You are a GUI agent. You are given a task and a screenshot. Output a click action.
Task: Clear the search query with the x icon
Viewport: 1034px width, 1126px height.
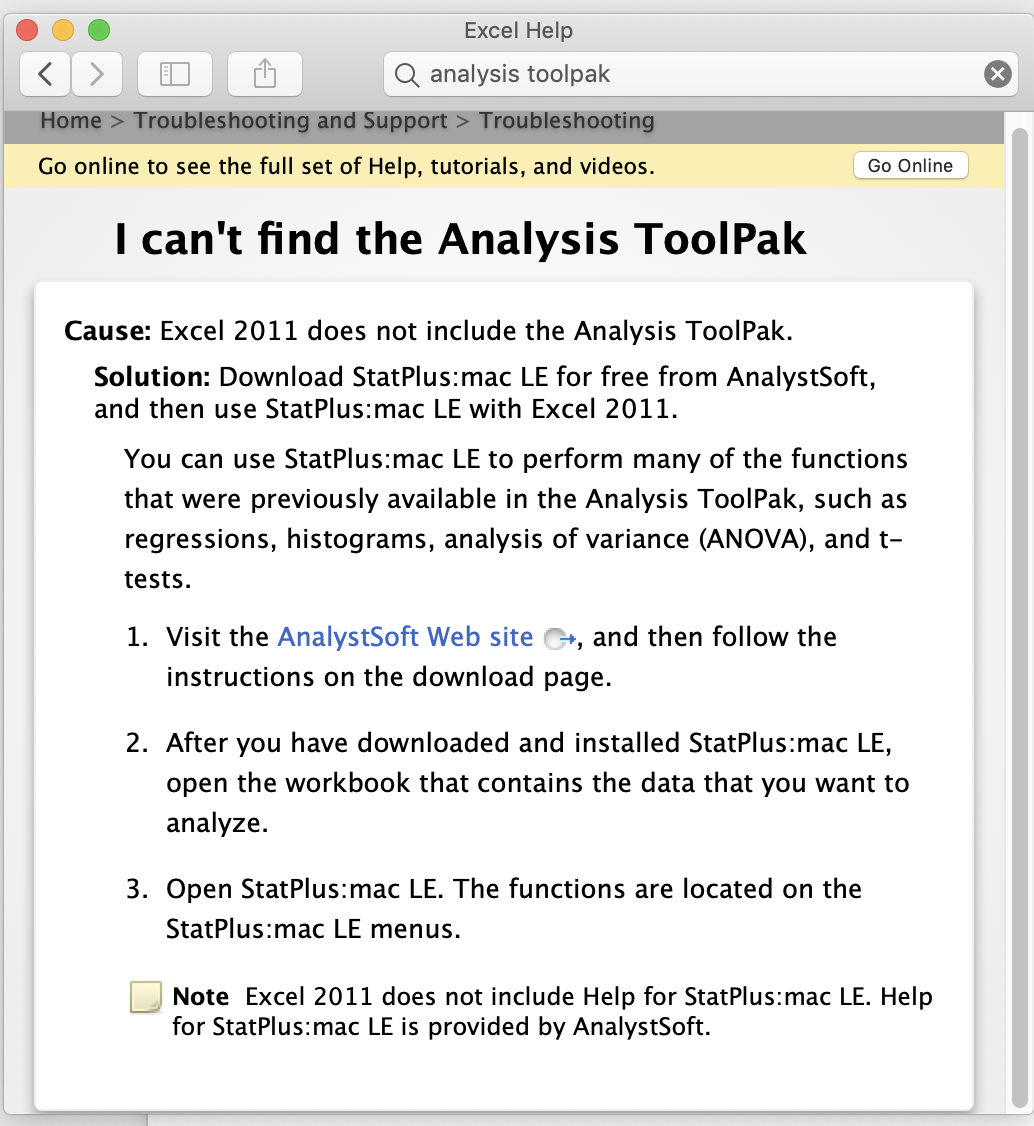pos(997,73)
